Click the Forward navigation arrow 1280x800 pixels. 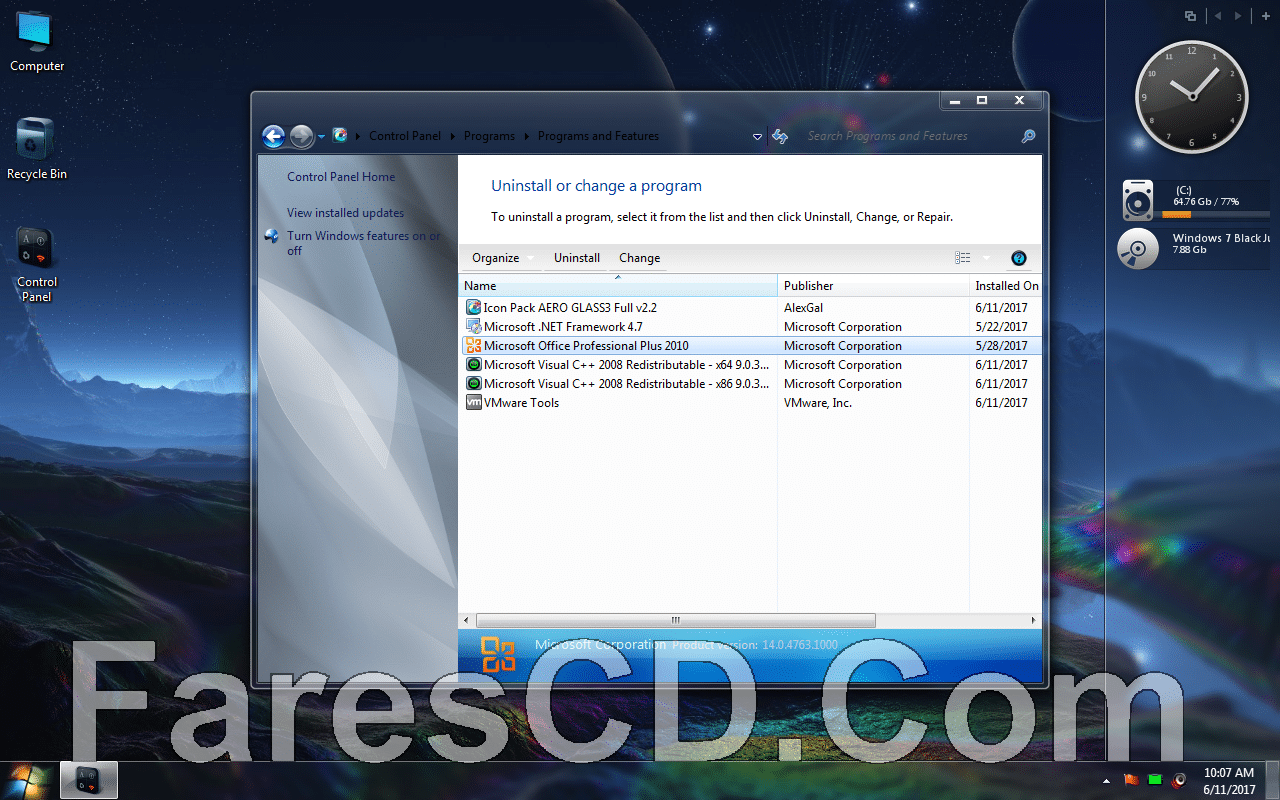click(x=301, y=136)
